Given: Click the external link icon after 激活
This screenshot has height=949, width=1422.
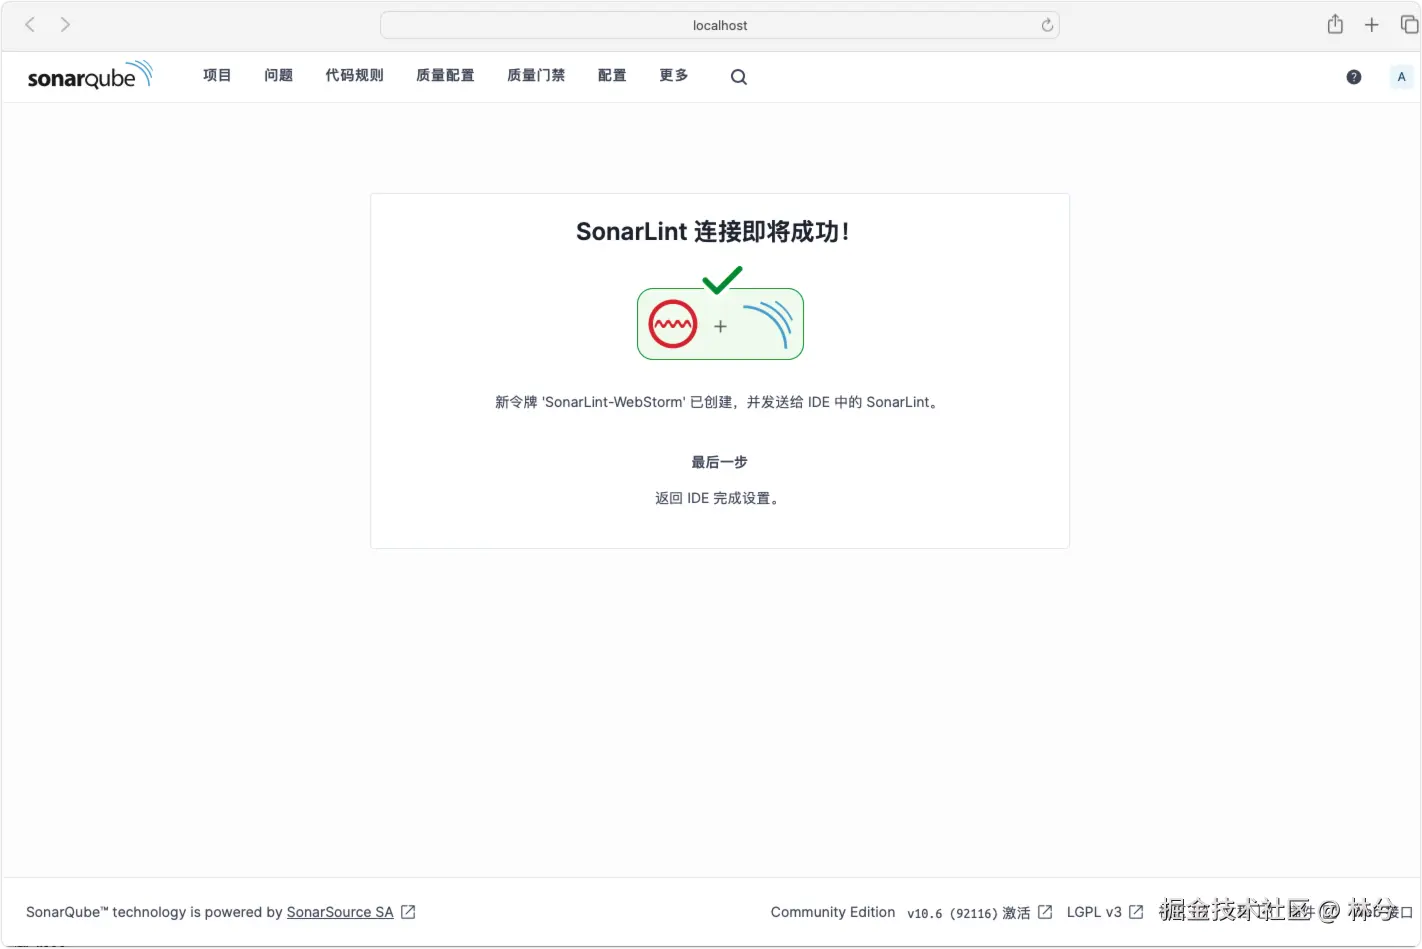Looking at the screenshot, I should click(x=1045, y=912).
